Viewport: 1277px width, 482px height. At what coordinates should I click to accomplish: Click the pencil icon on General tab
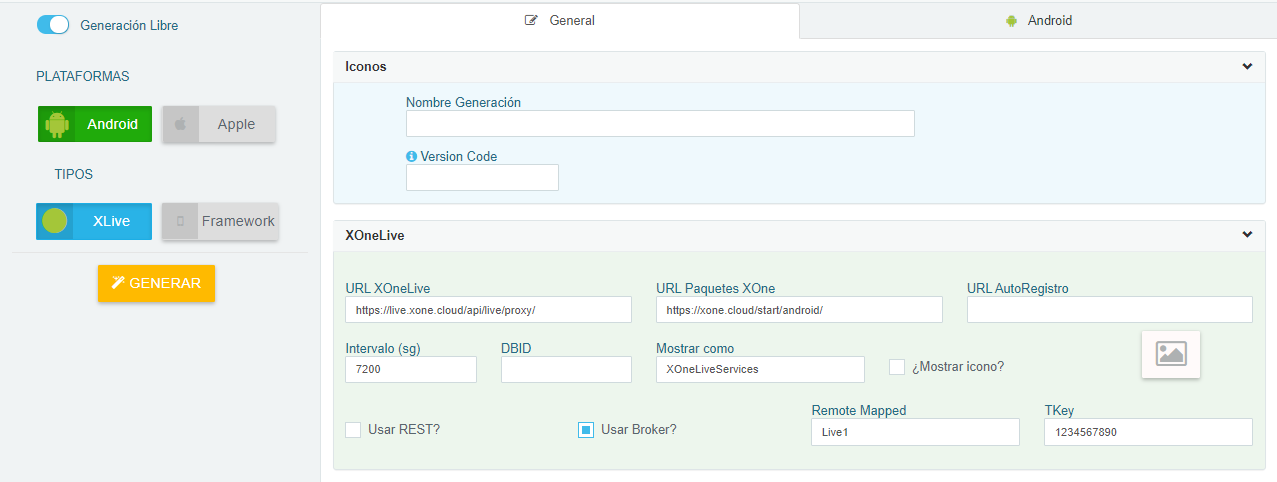[x=531, y=20]
